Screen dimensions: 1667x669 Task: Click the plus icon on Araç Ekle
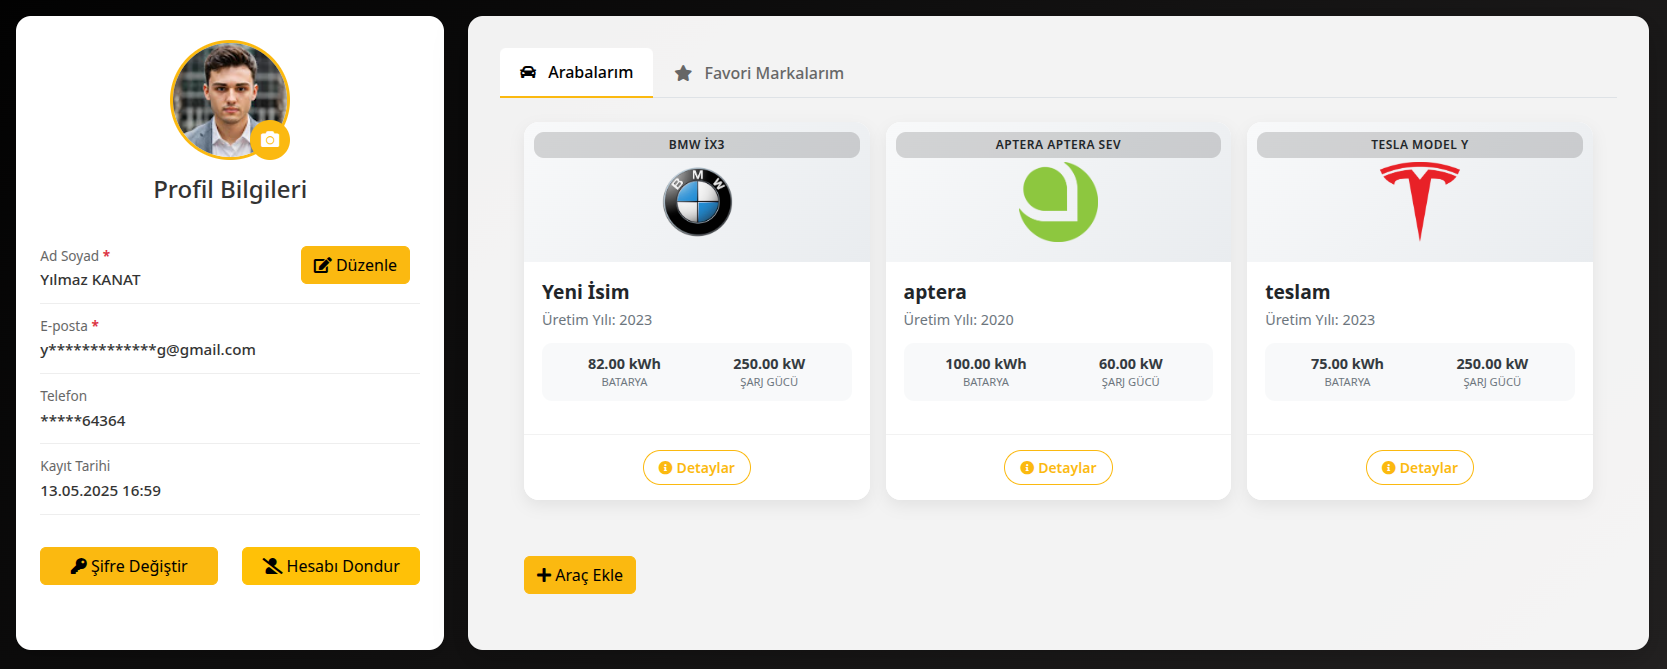click(544, 575)
